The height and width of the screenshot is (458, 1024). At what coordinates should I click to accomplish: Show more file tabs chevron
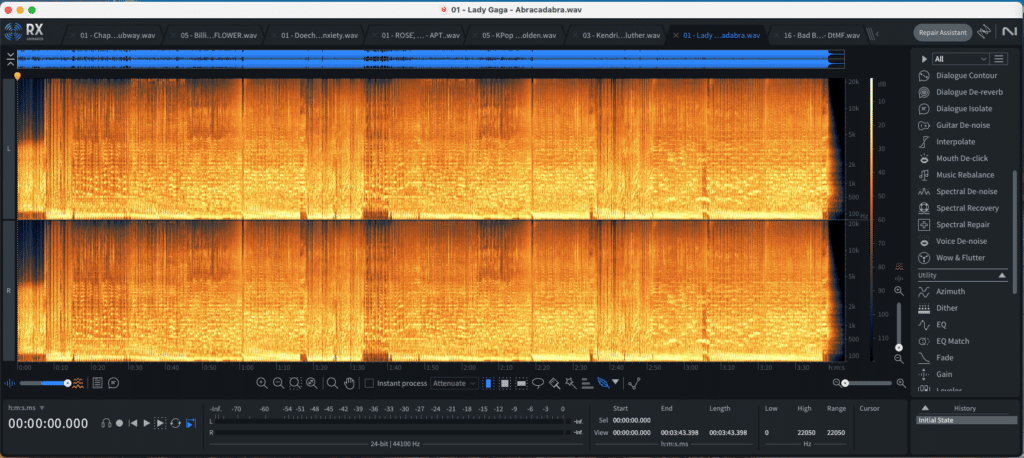point(877,35)
